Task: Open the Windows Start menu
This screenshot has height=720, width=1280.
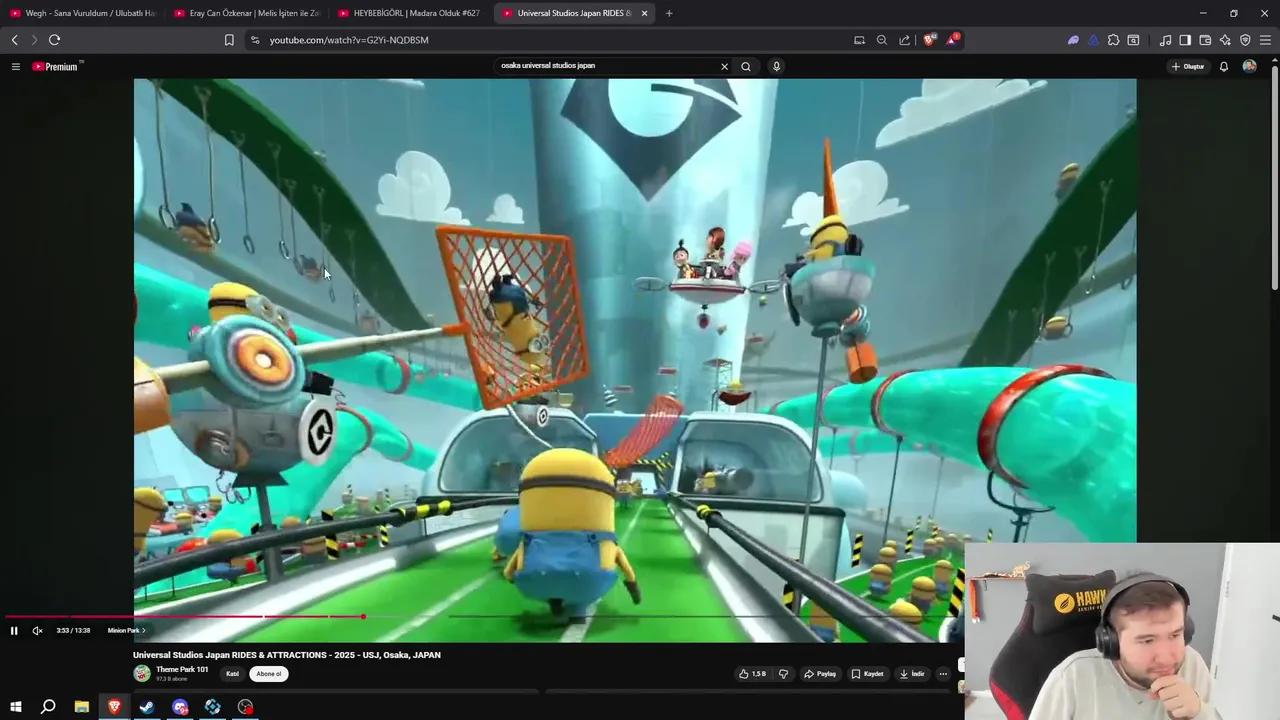Action: pos(15,707)
